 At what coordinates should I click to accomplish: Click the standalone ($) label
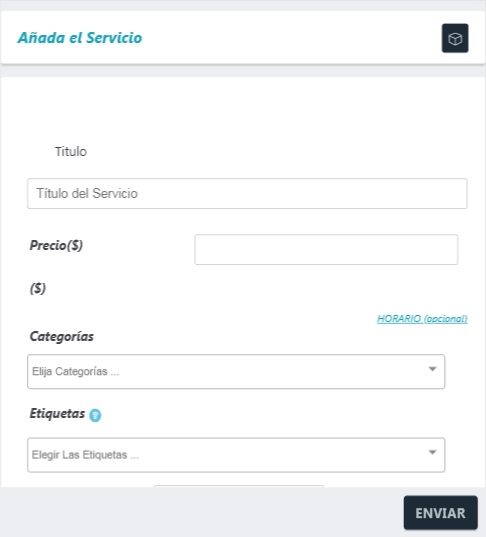38,288
